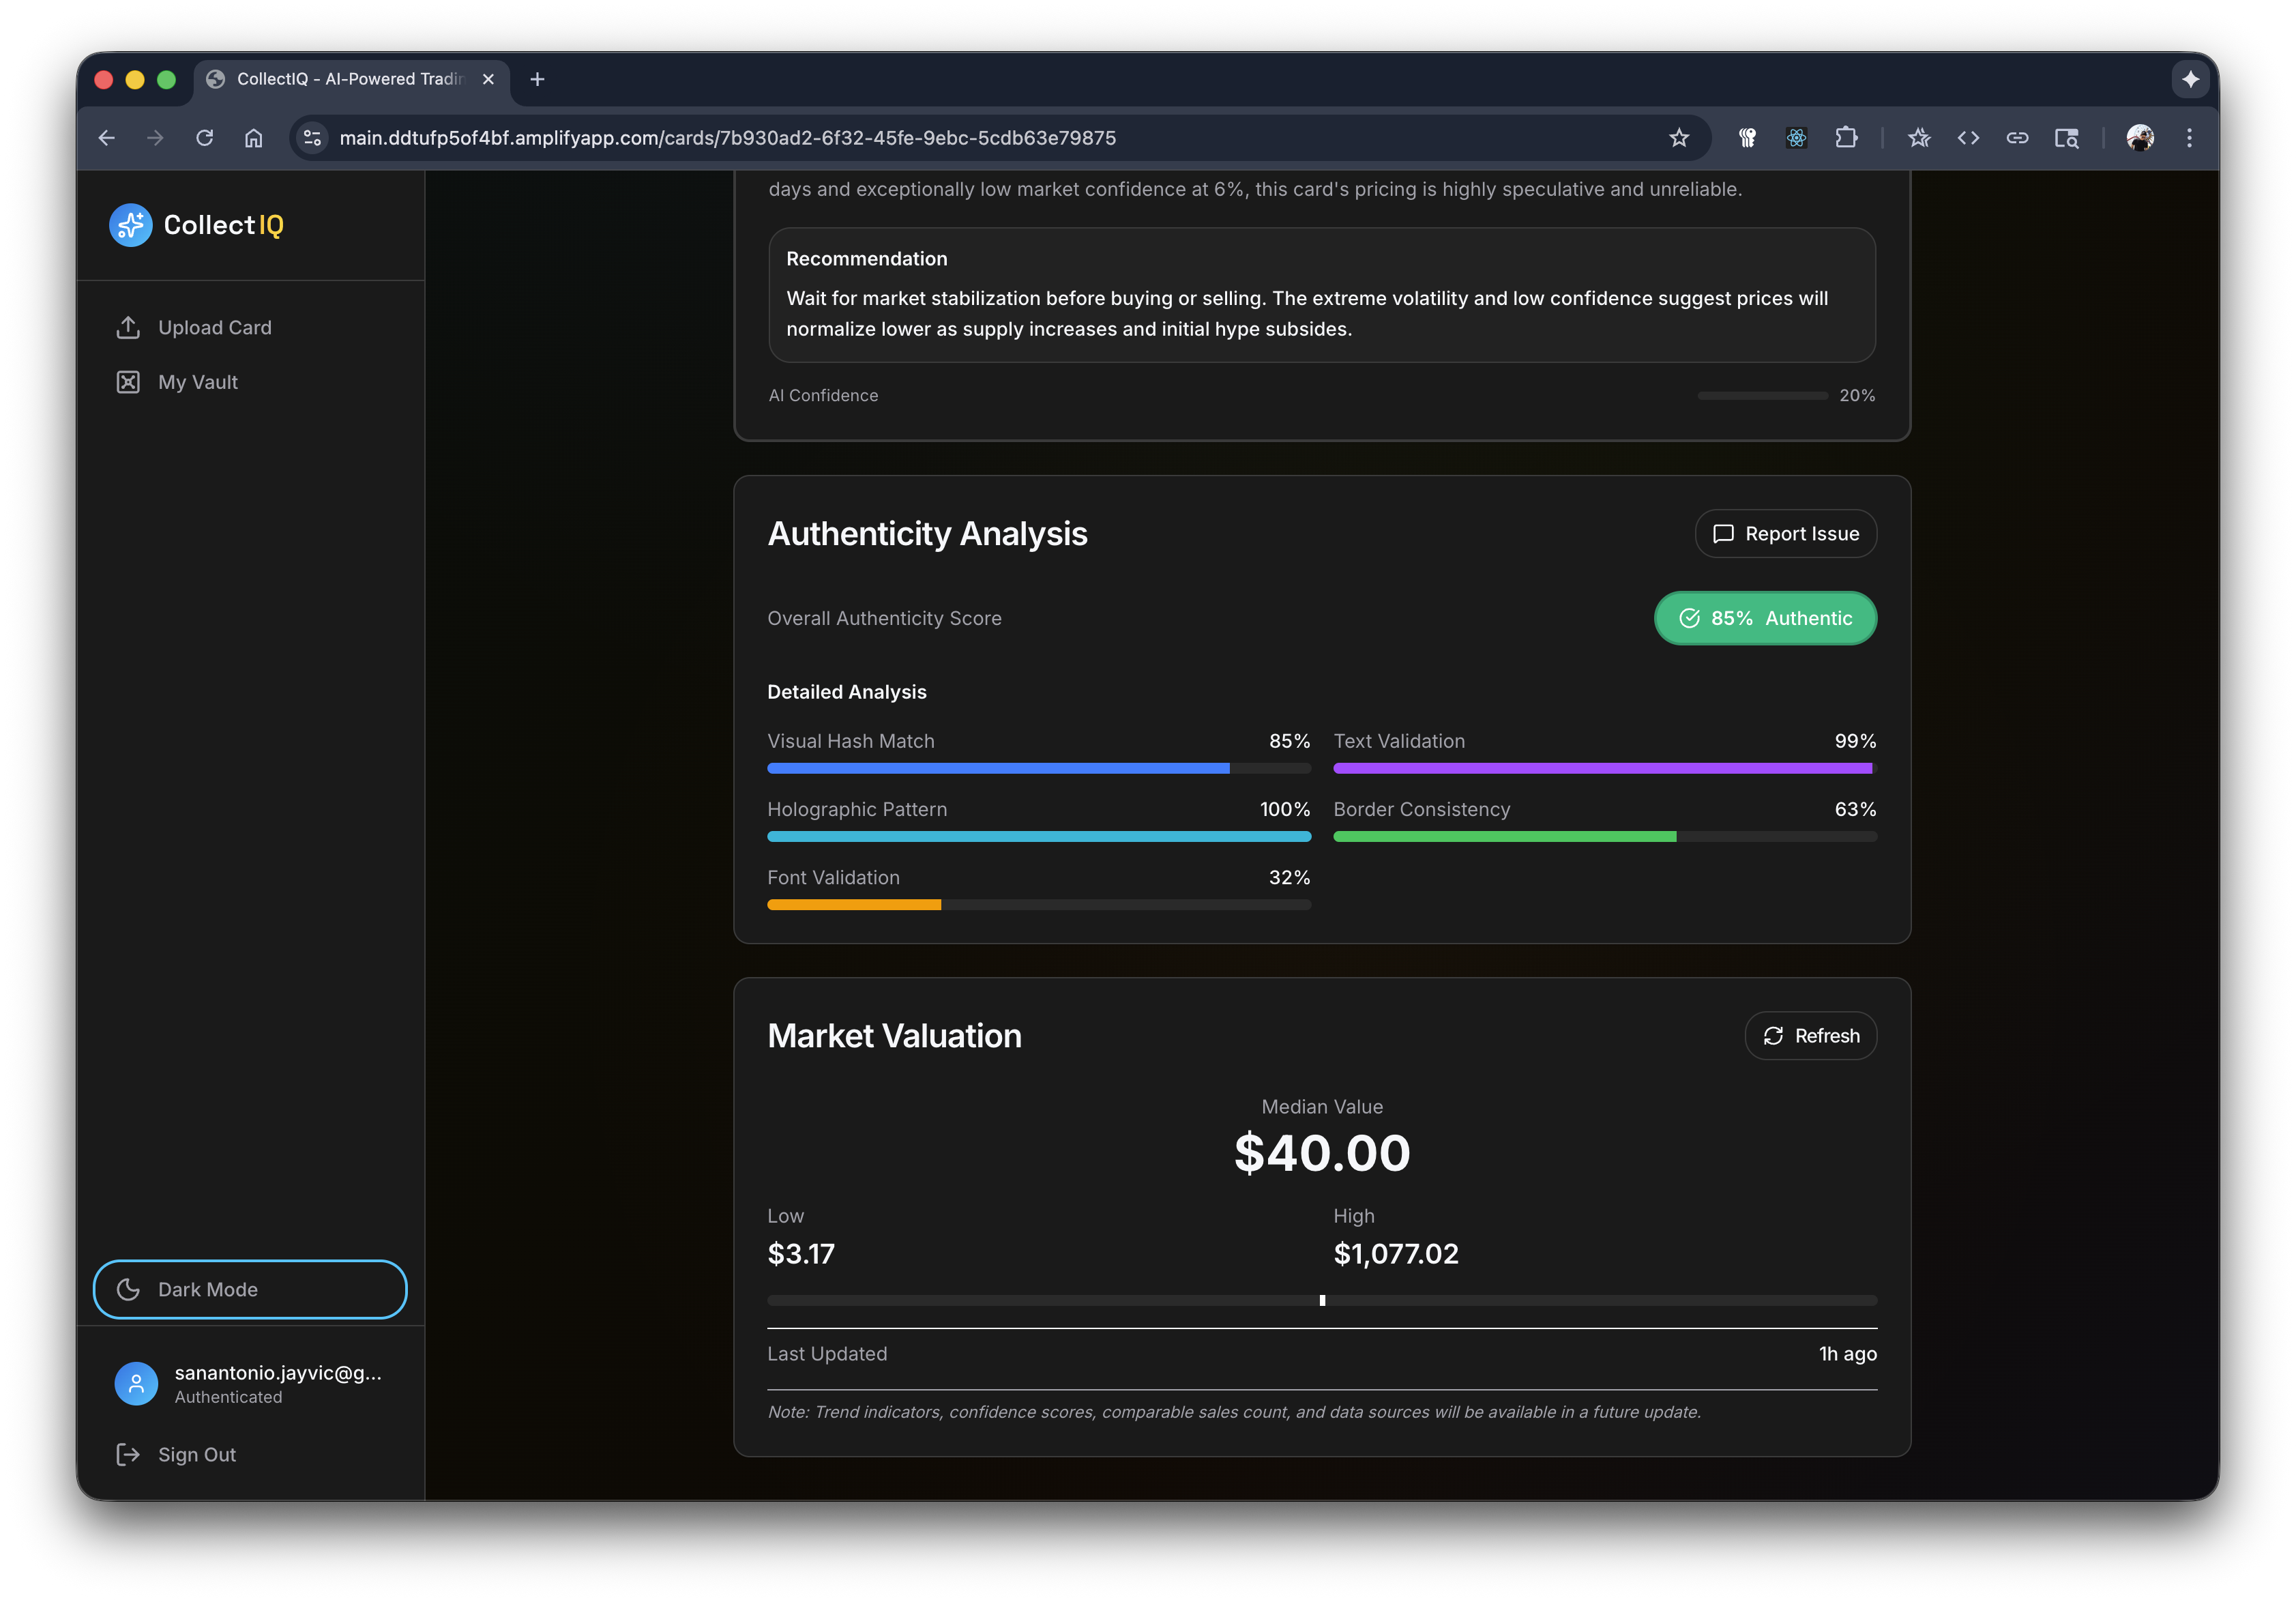Screen dimensions: 2296x1602
Task: Reload the page in the browser
Action: (205, 138)
